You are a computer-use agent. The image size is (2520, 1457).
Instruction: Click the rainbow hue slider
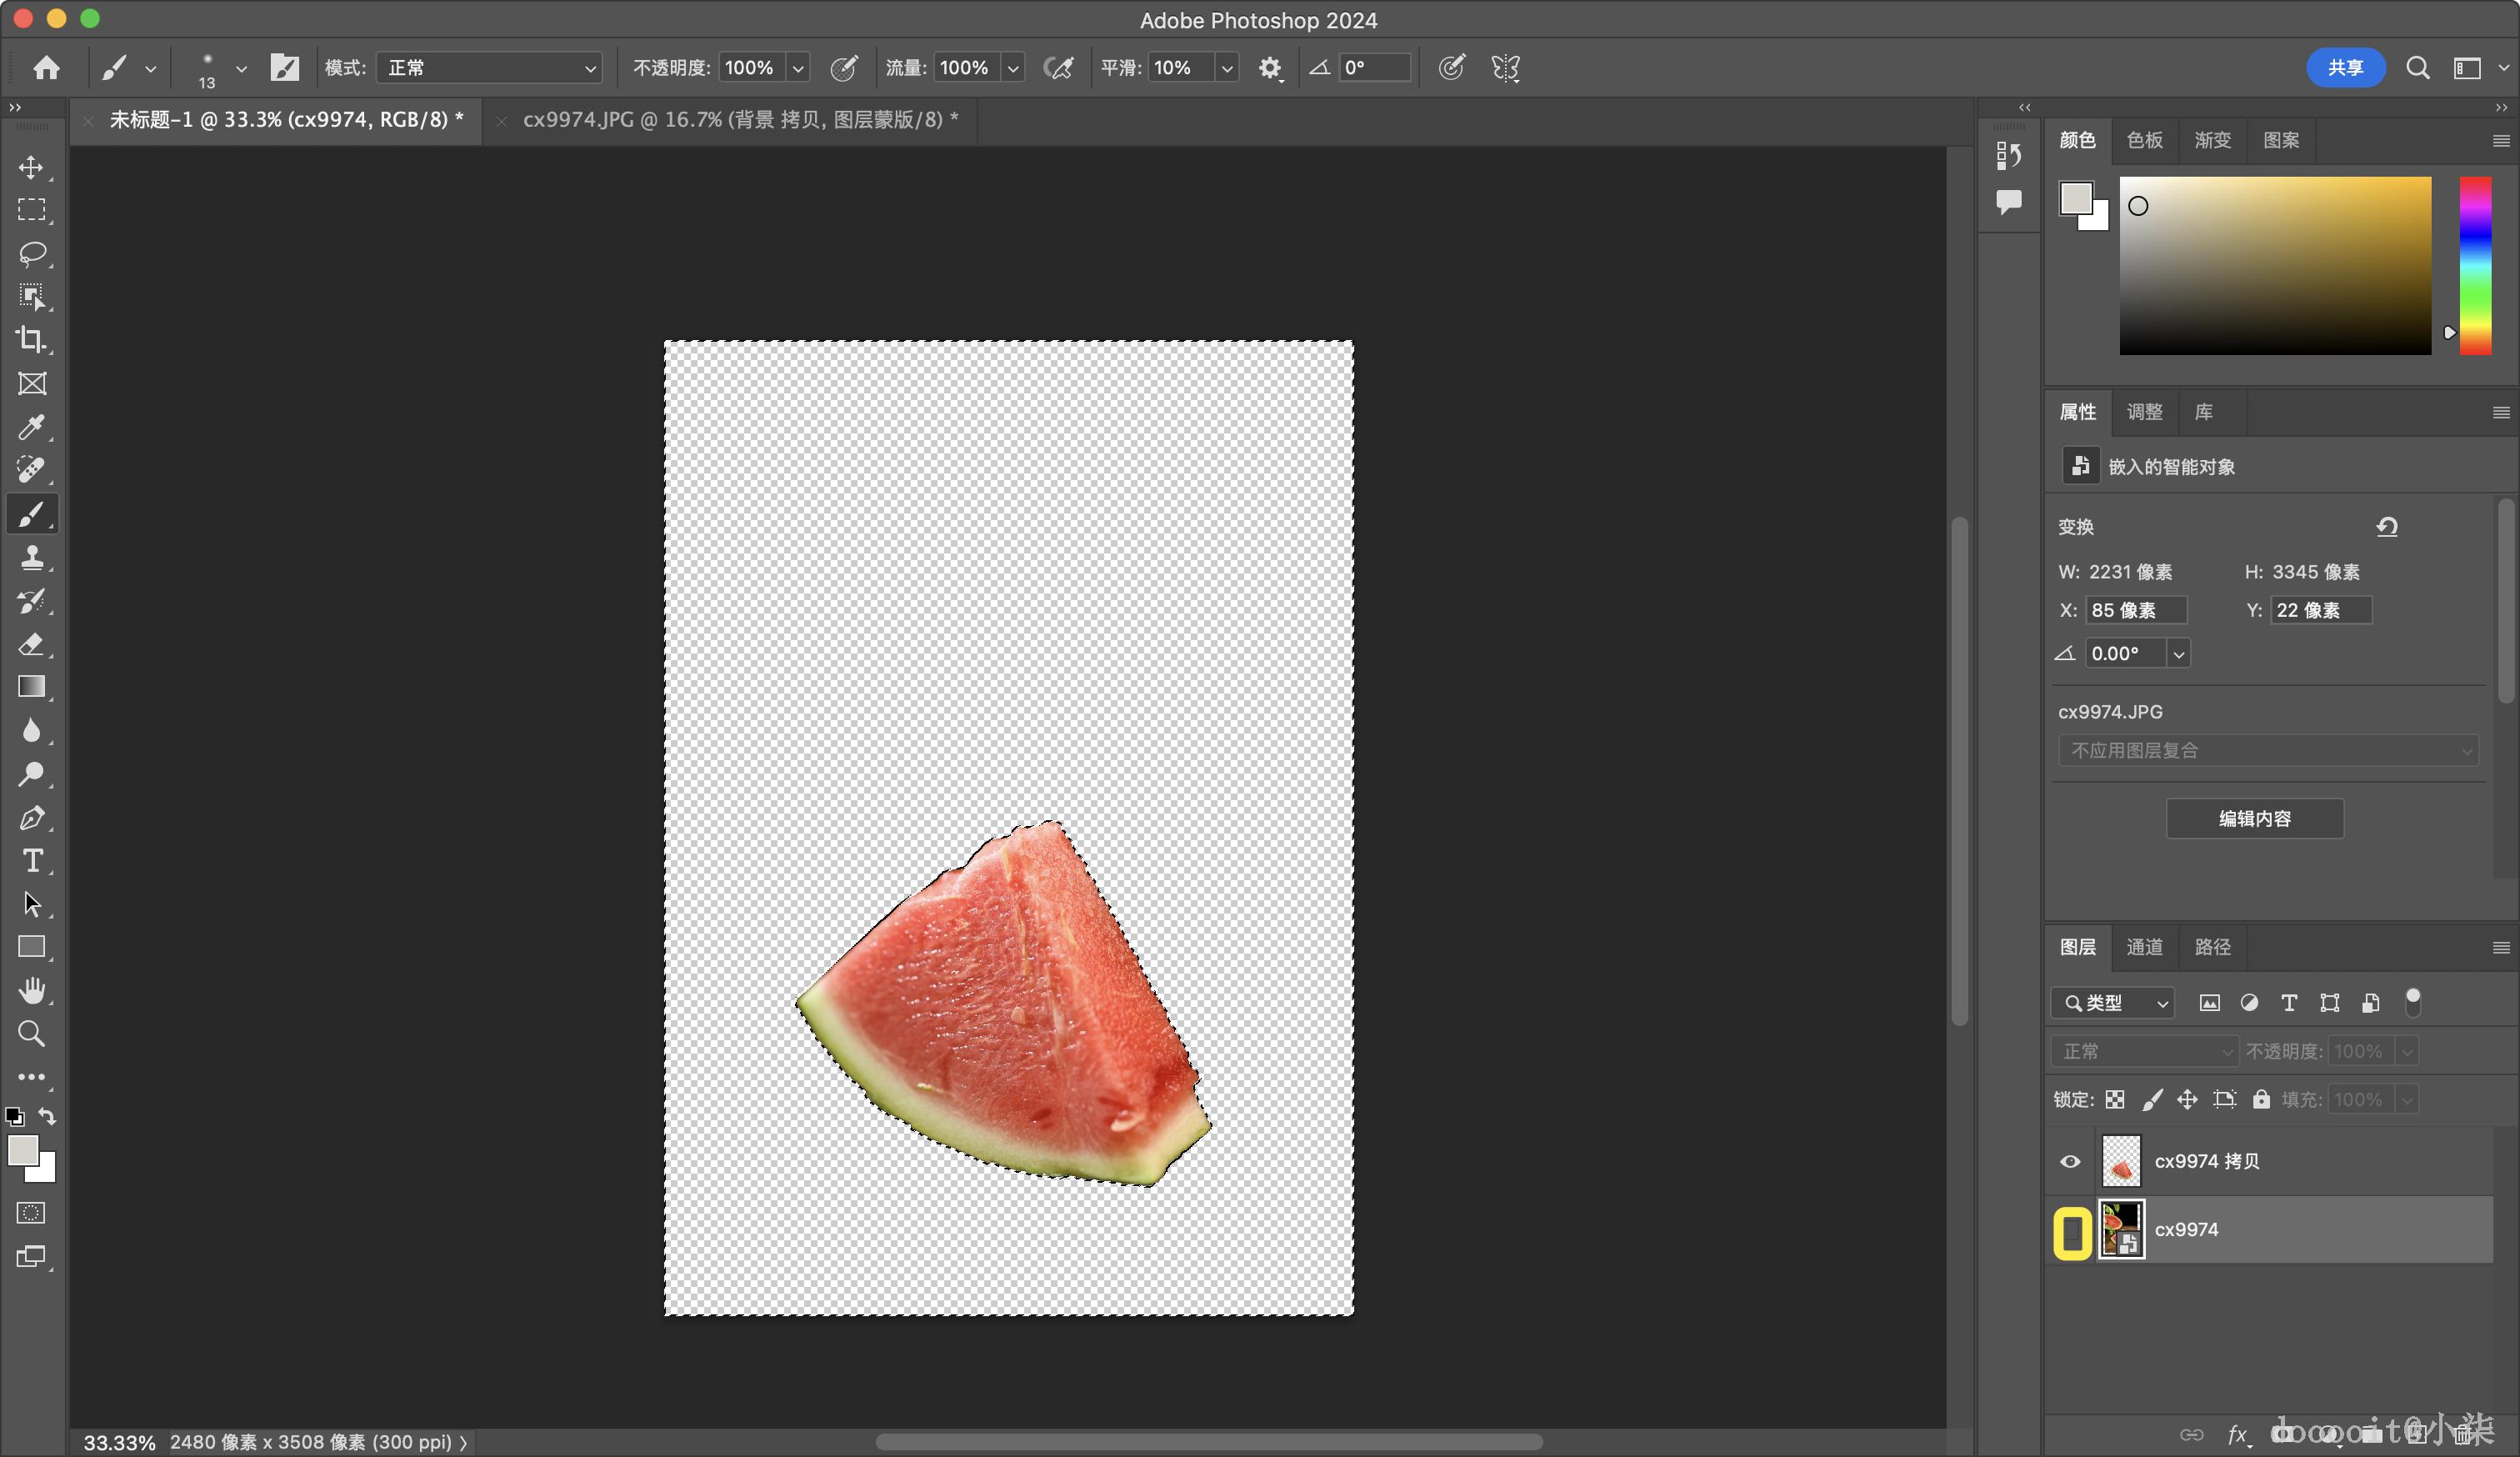click(x=2475, y=266)
